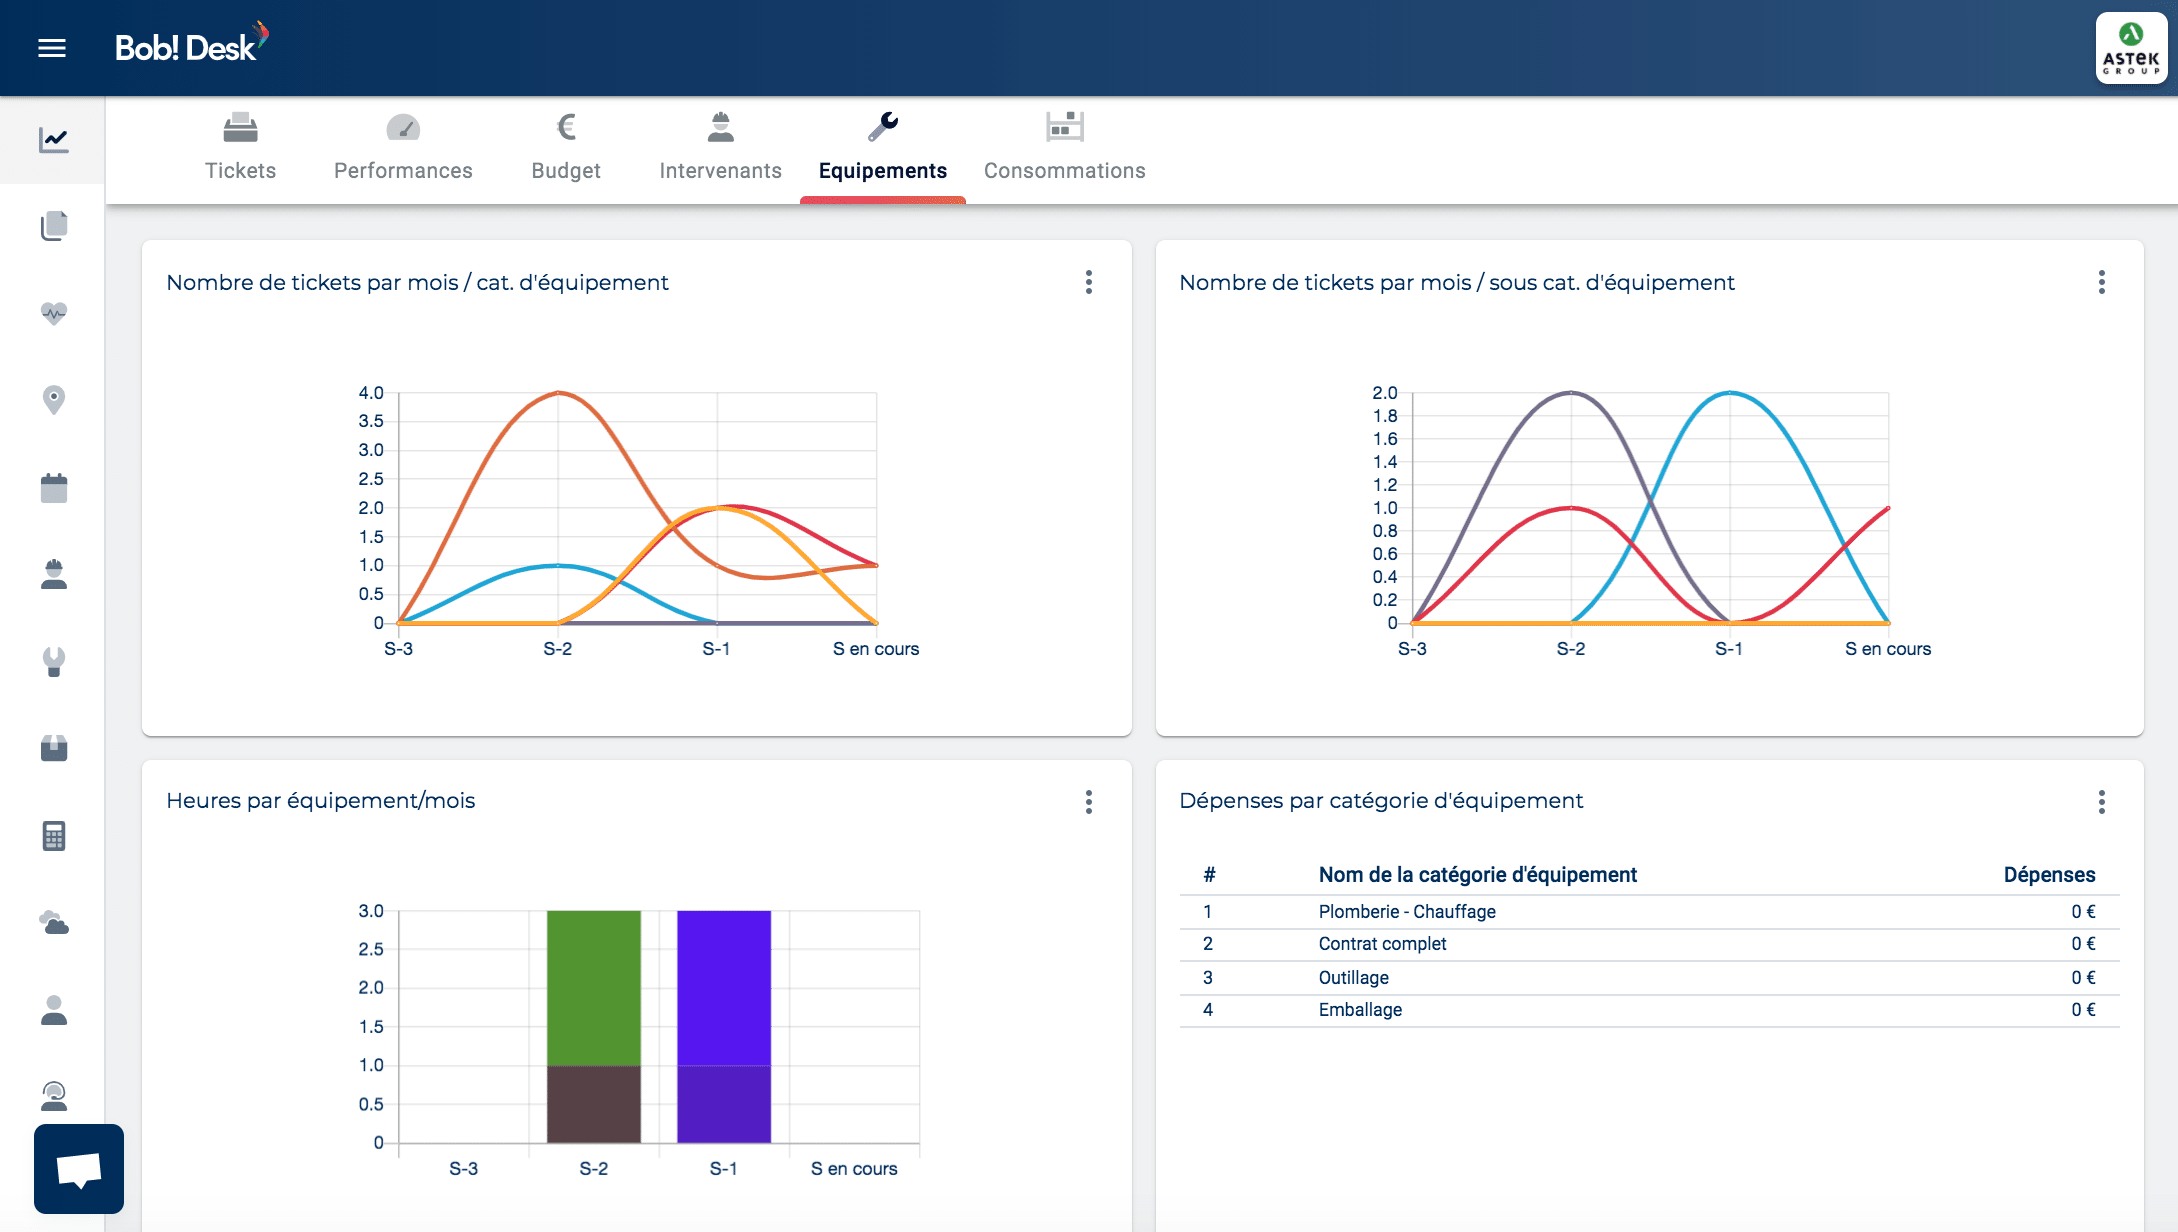The width and height of the screenshot is (2178, 1232).
Task: Click the green S-2 bar segment
Action: click(593, 988)
